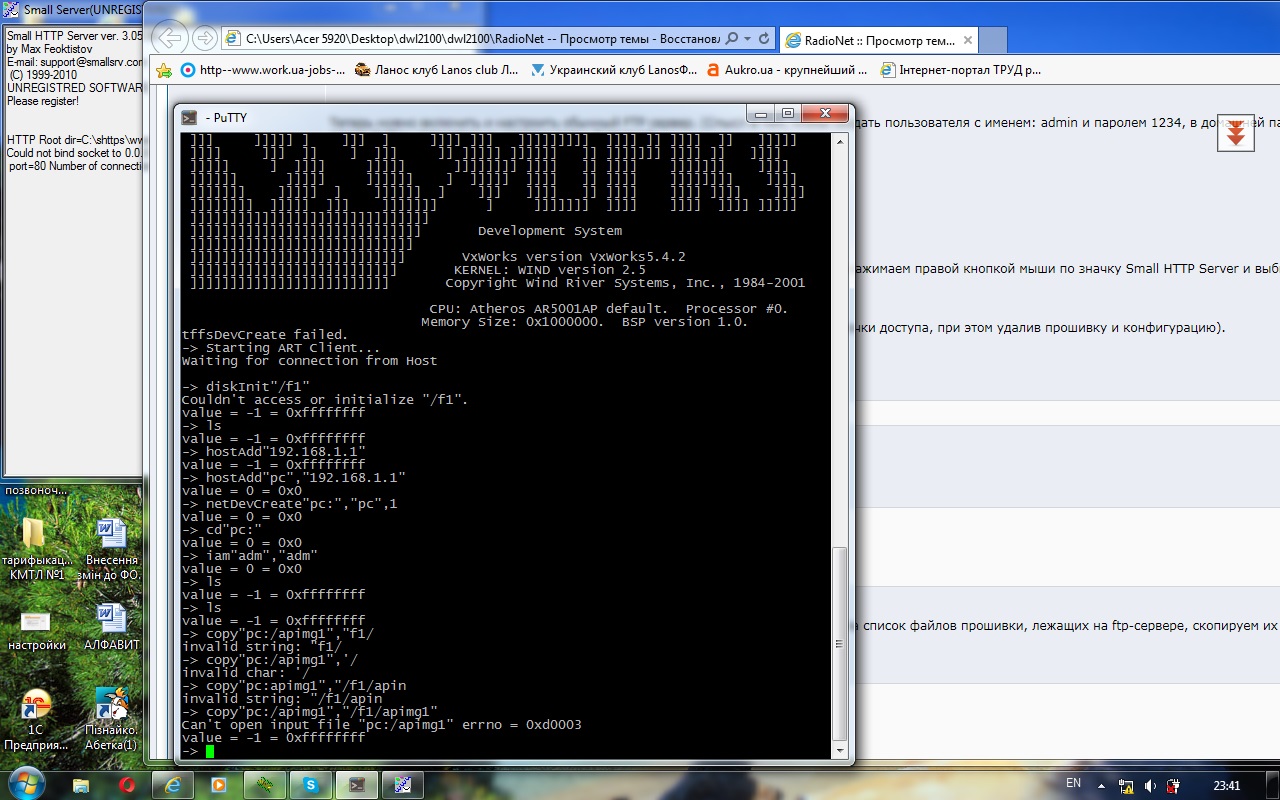Open Windows Explorer from the taskbar

[x=81, y=785]
